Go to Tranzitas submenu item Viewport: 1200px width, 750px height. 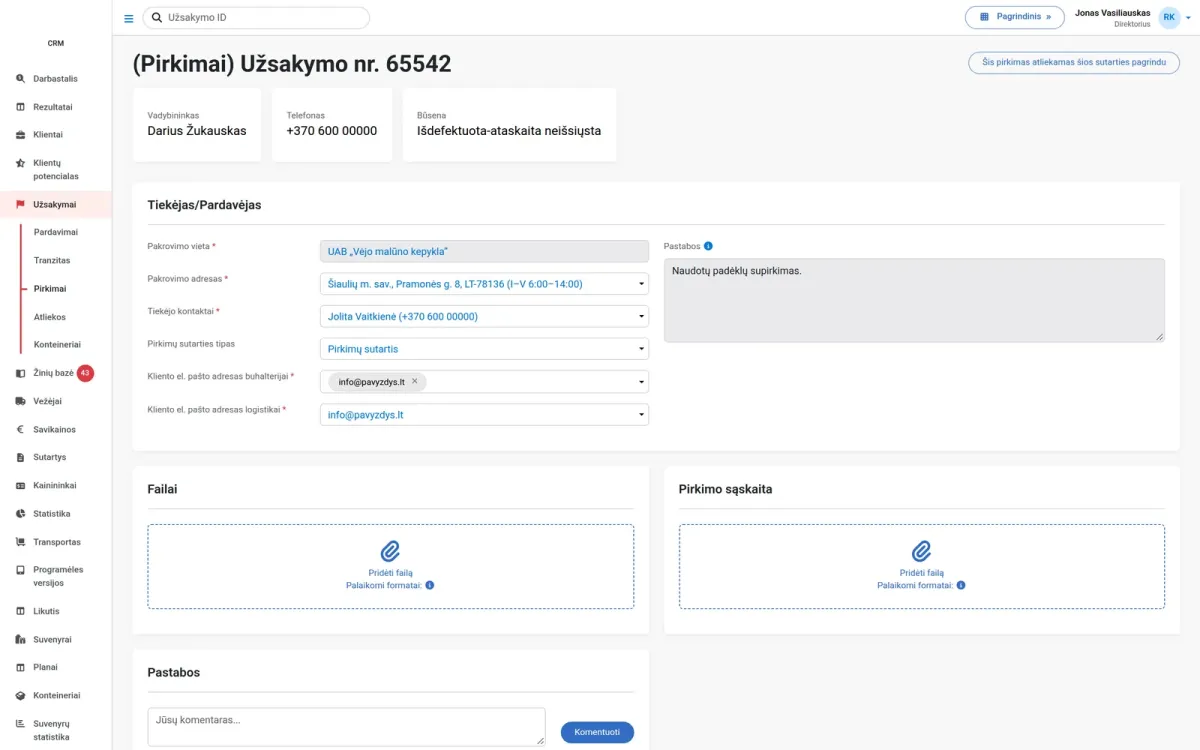click(52, 260)
